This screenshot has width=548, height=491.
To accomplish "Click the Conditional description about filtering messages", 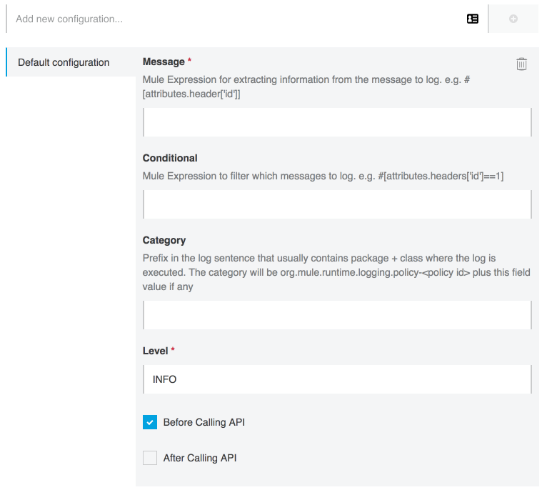I will pos(323,176).
